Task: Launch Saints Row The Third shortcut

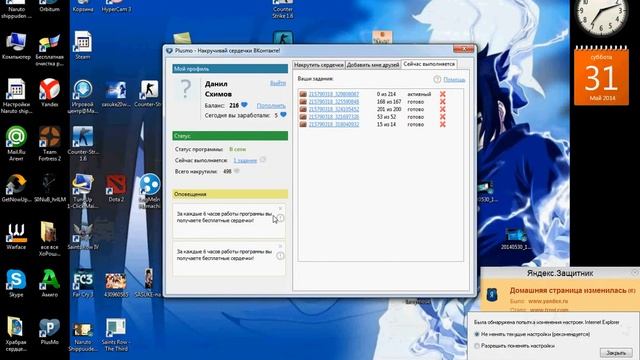Action: pyautogui.click(x=116, y=335)
